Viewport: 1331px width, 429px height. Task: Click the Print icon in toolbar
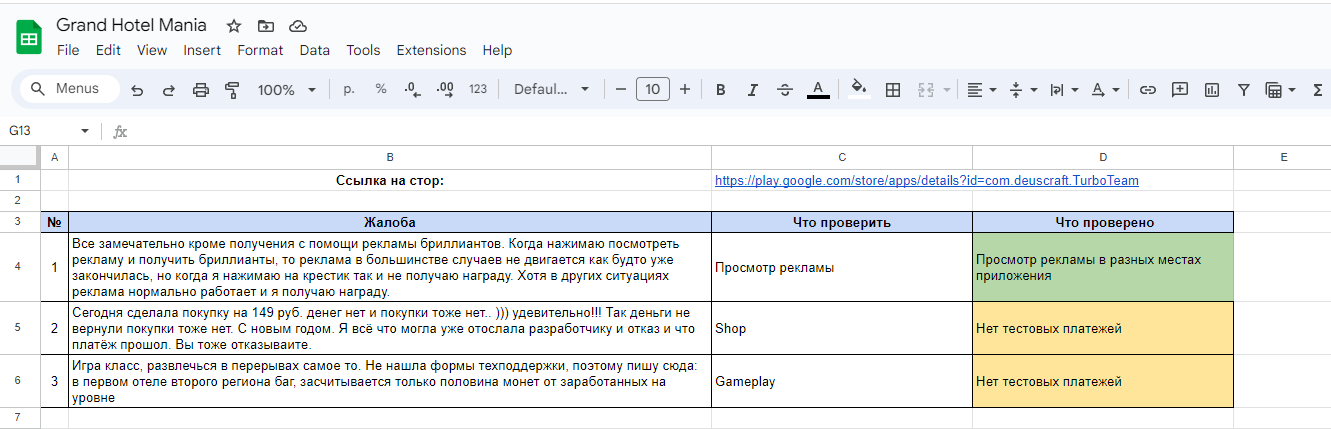(200, 90)
